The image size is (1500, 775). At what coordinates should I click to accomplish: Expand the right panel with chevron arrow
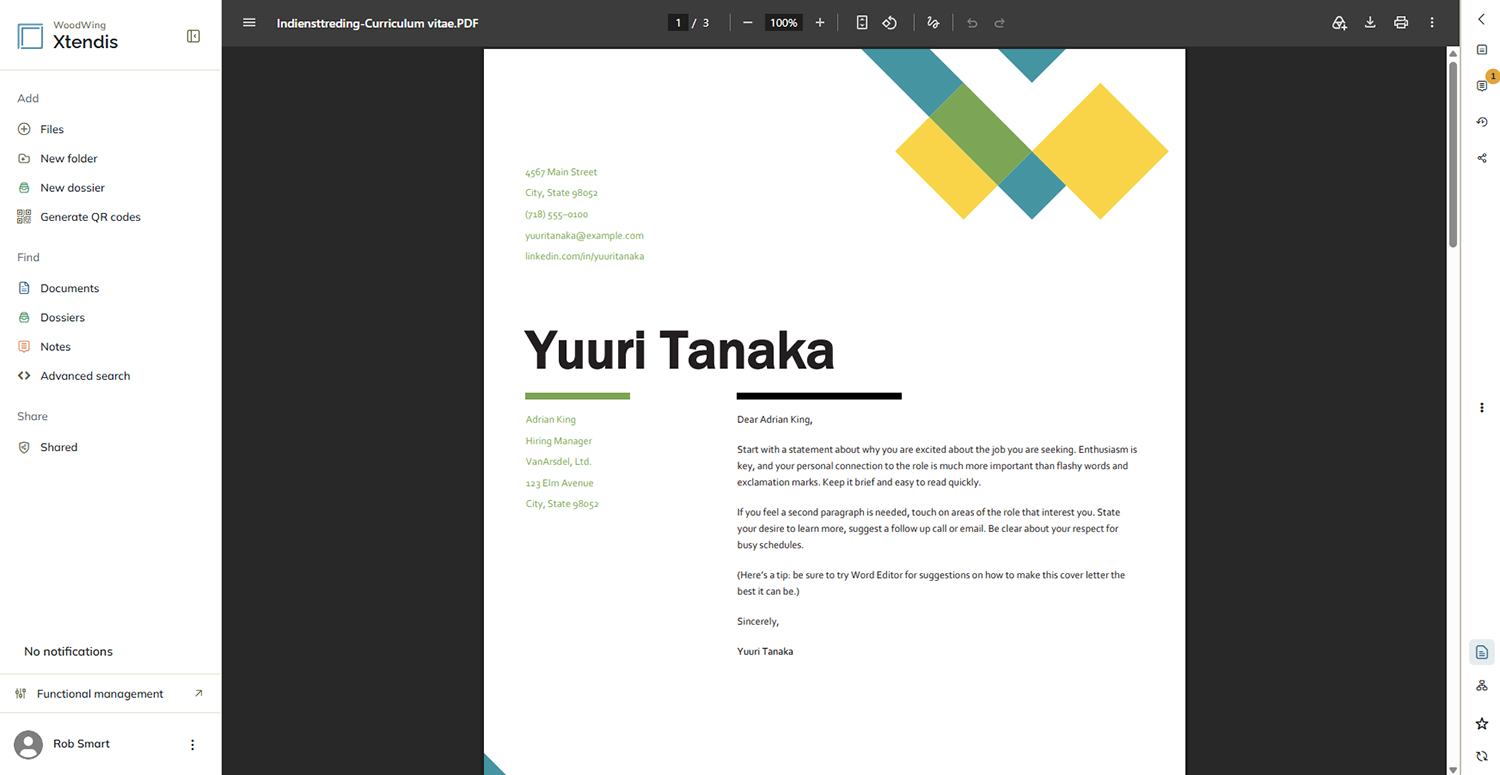1482,19
